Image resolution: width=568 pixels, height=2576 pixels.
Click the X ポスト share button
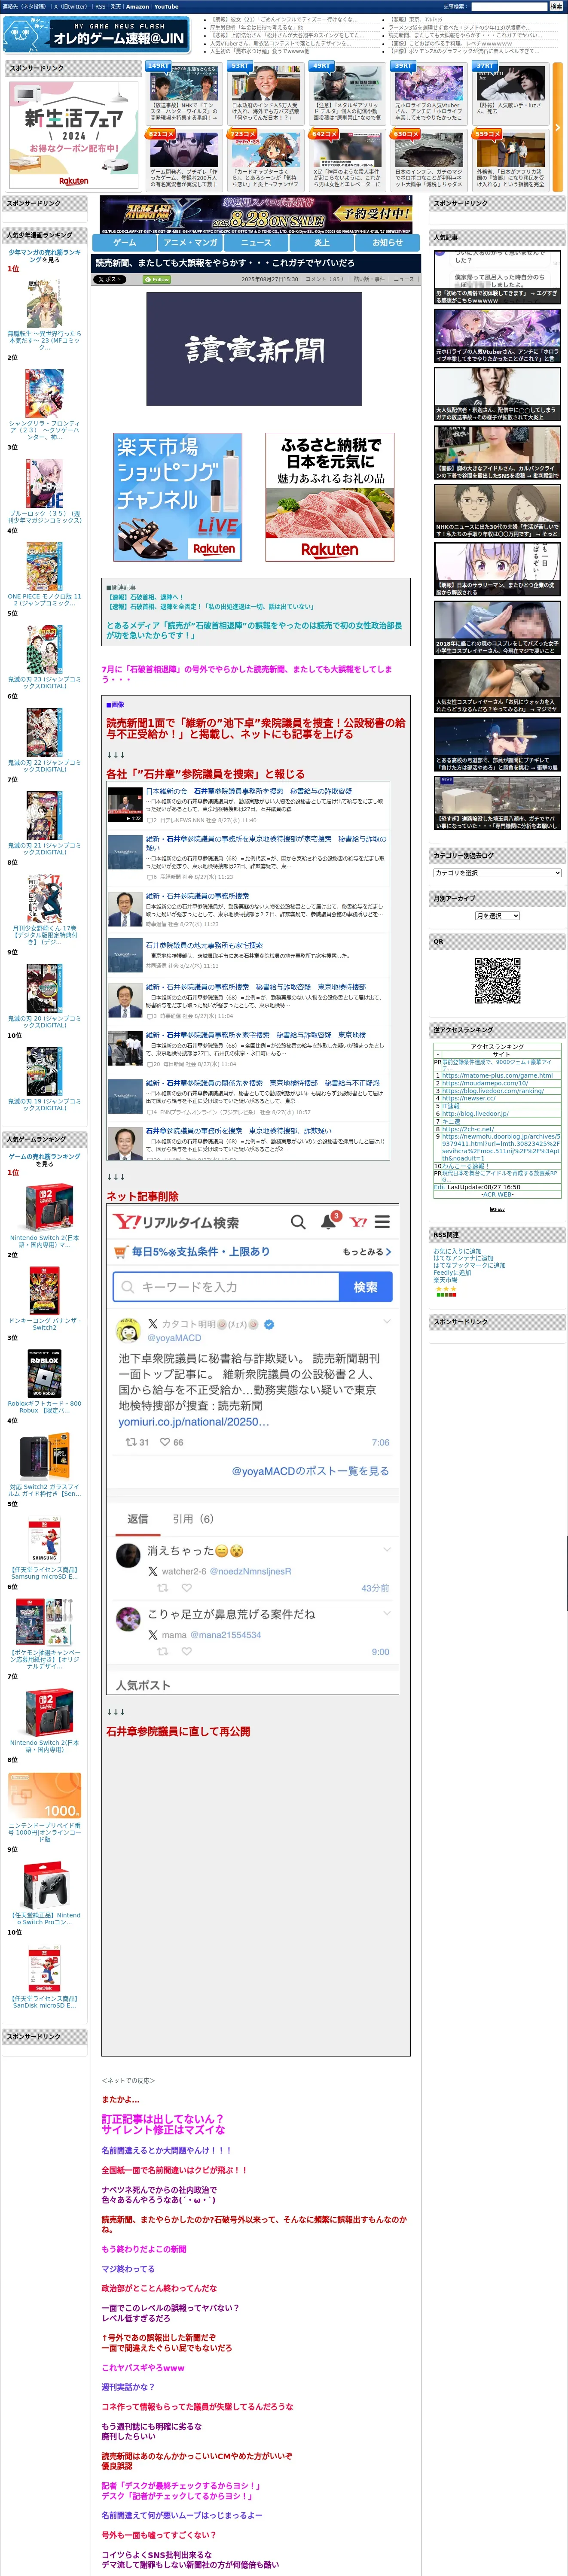(x=109, y=280)
